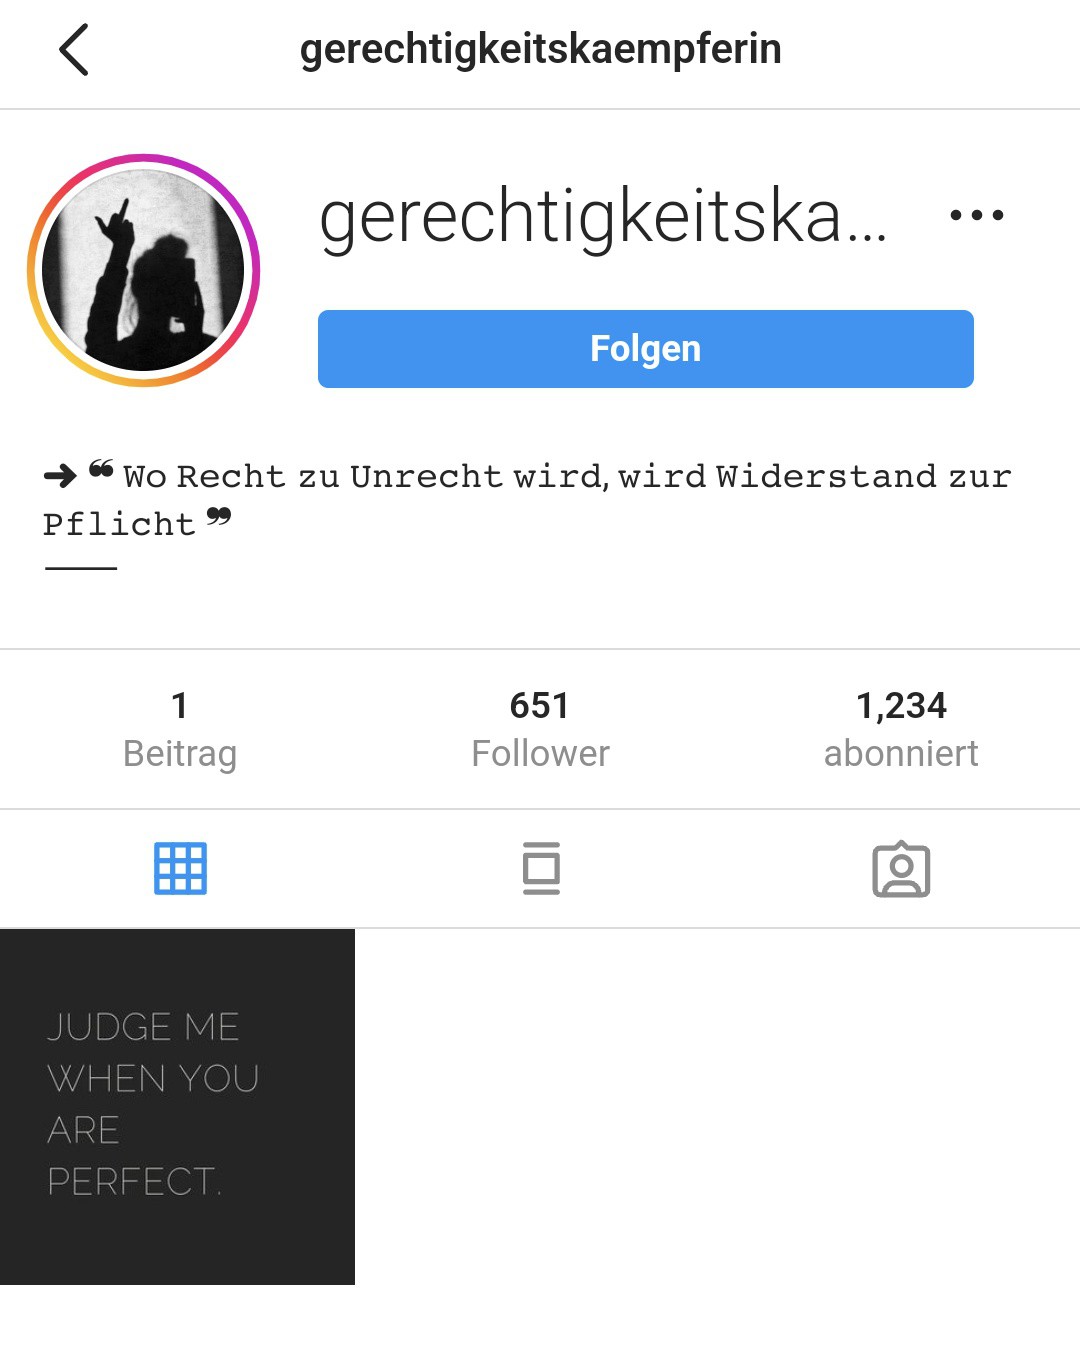Tap the 651 follower number
Image resolution: width=1080 pixels, height=1356 pixels.
coord(540,706)
